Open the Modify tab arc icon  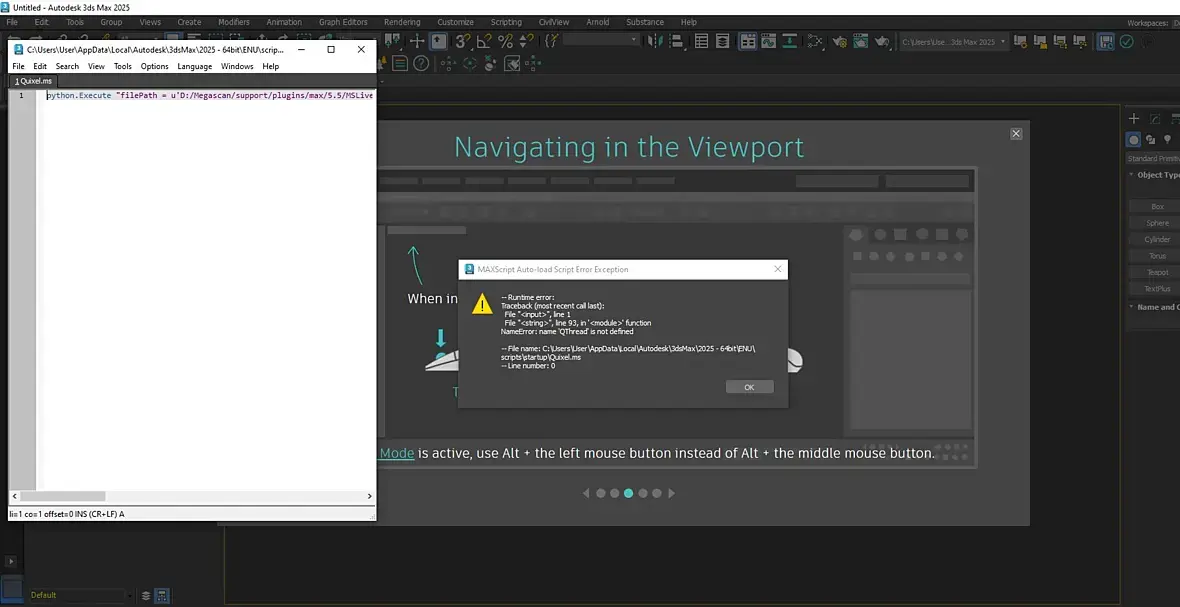[x=1155, y=118]
